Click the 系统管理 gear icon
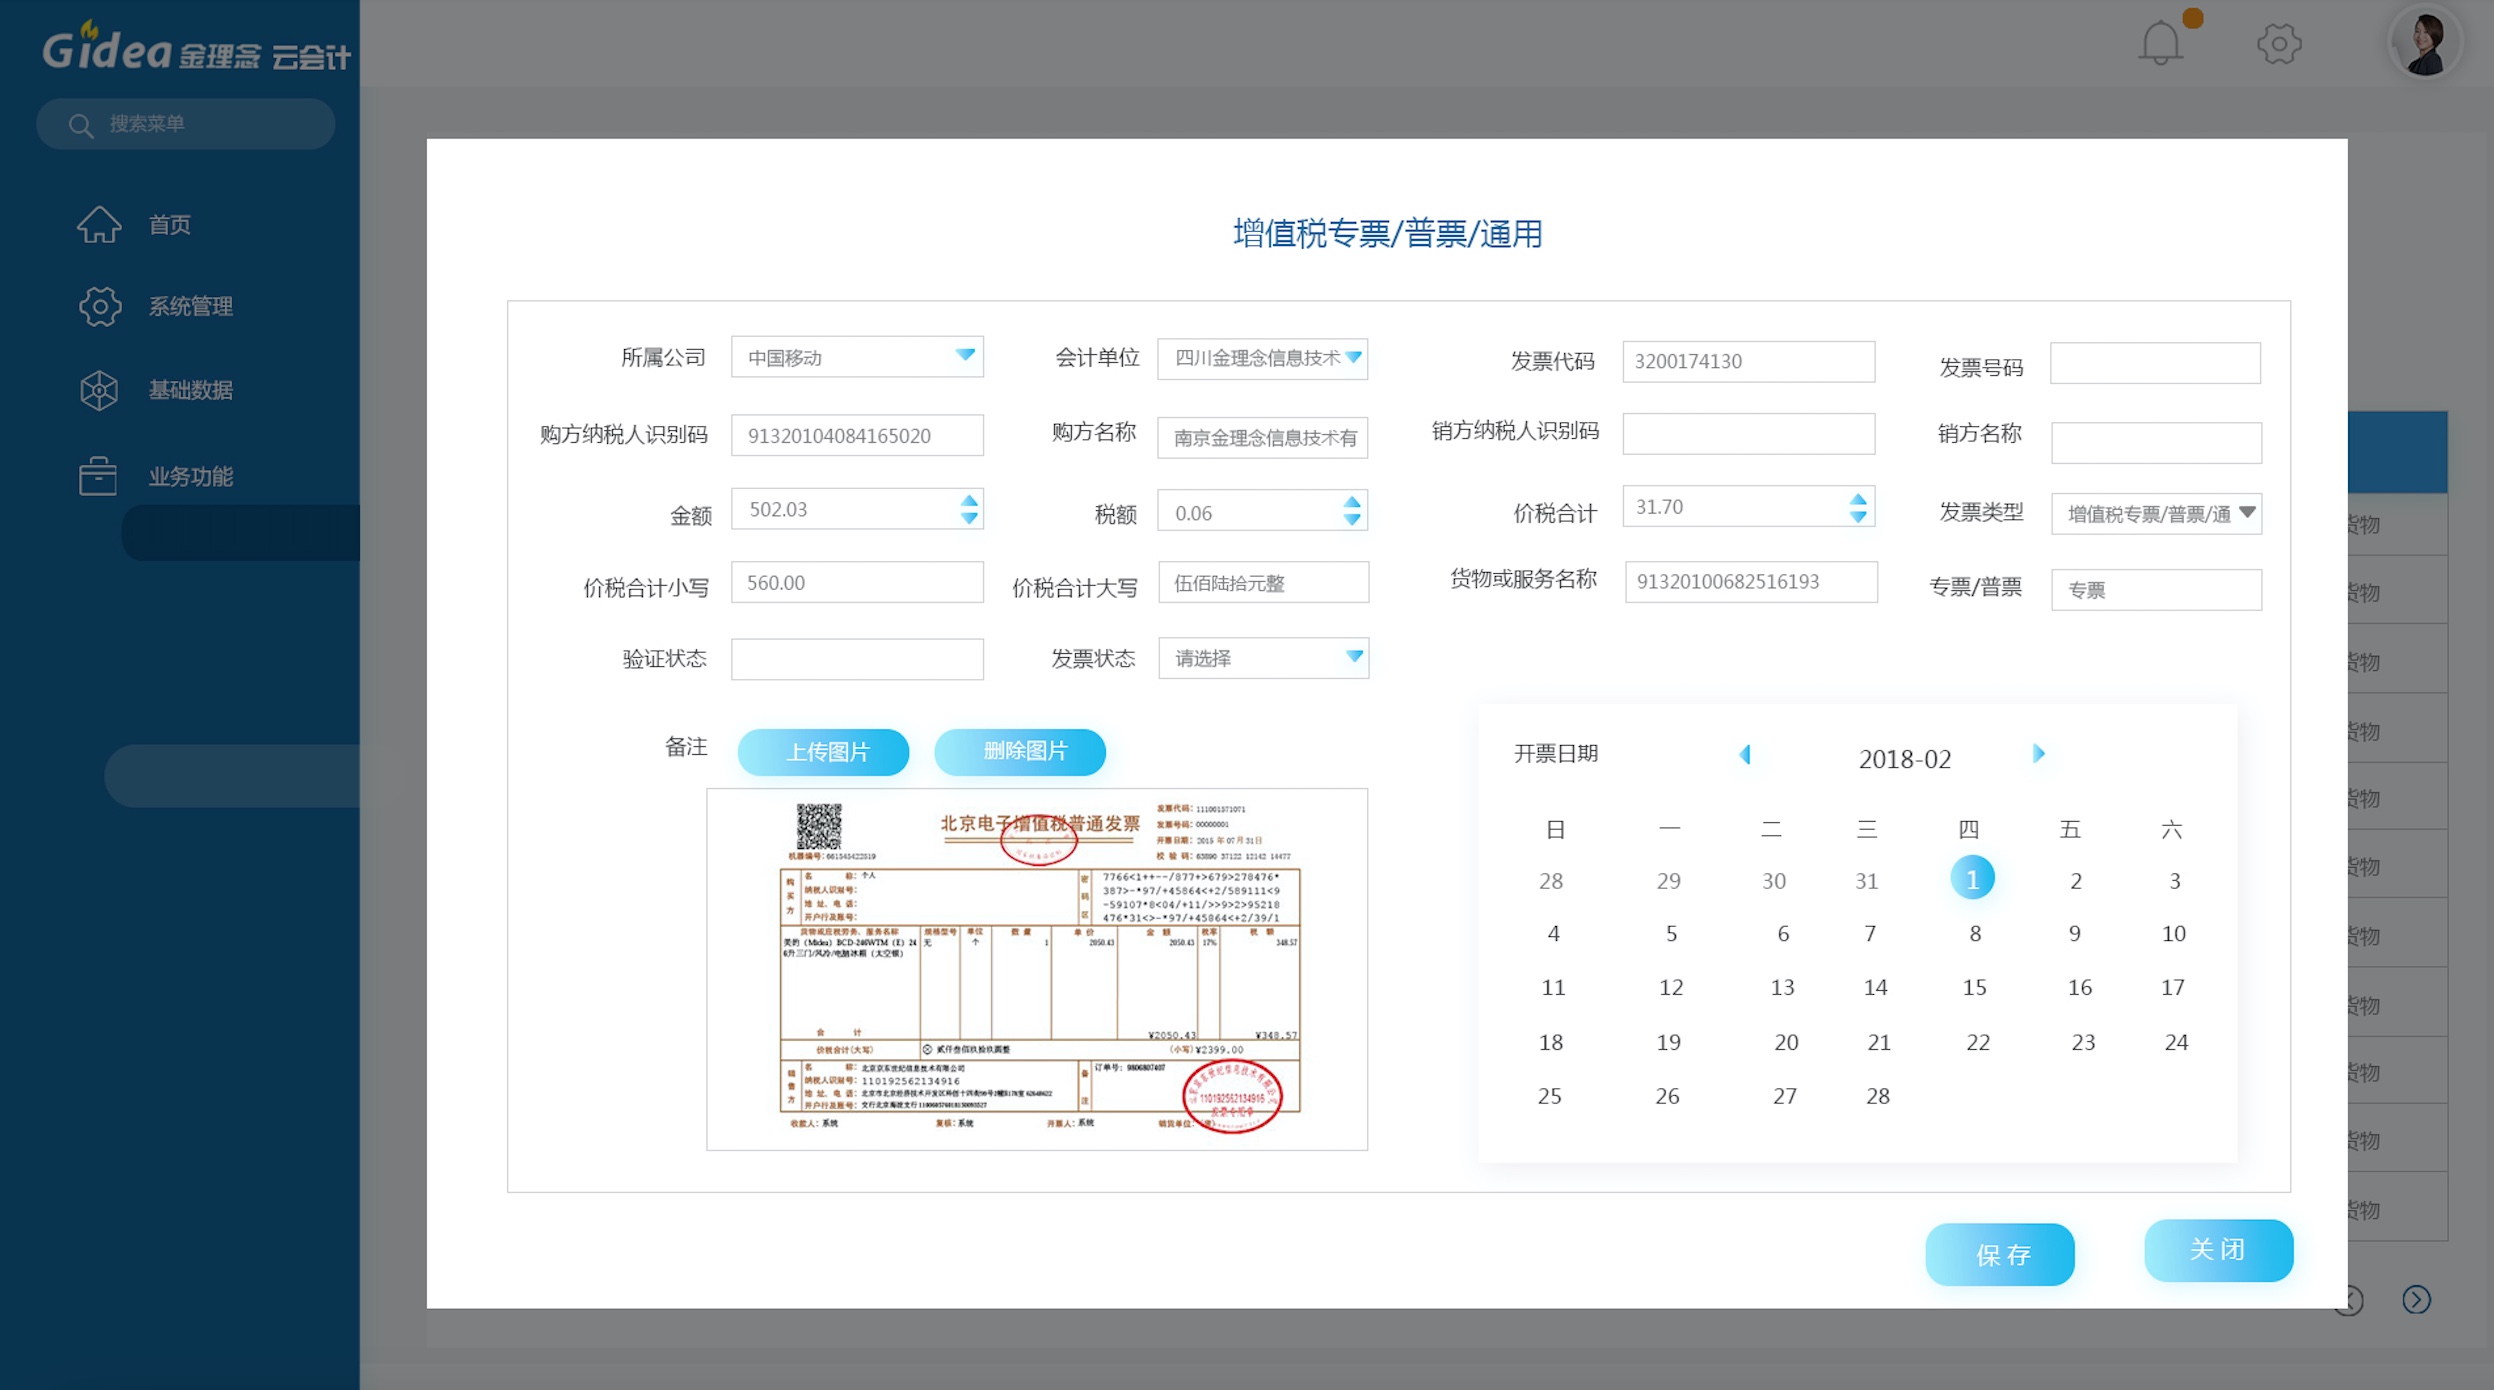 point(100,306)
